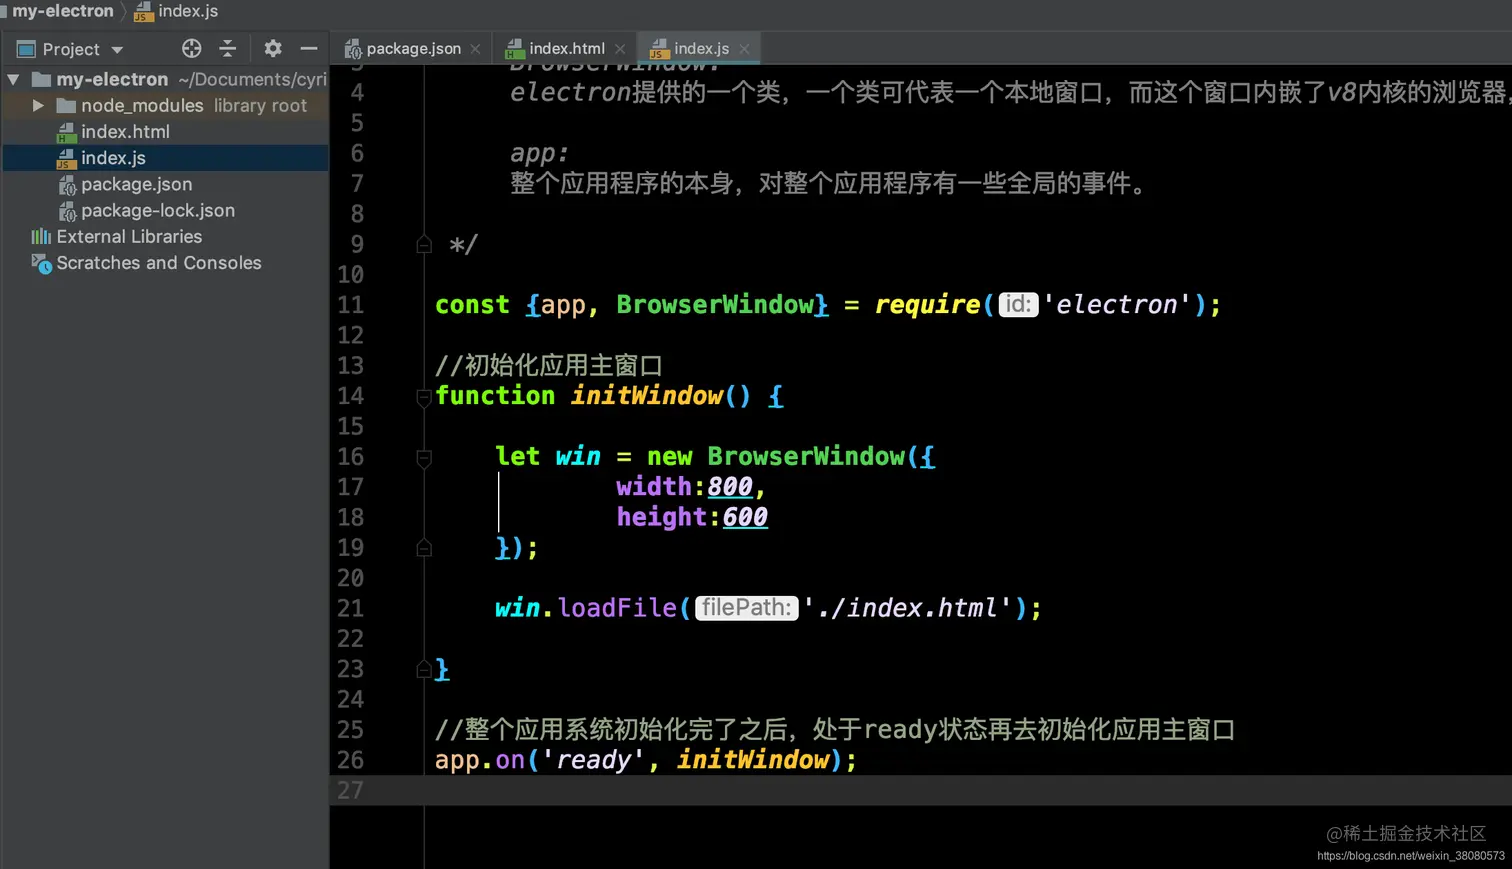This screenshot has width=1512, height=869.
Task: Fold the comment block at line 9
Action: click(x=424, y=244)
